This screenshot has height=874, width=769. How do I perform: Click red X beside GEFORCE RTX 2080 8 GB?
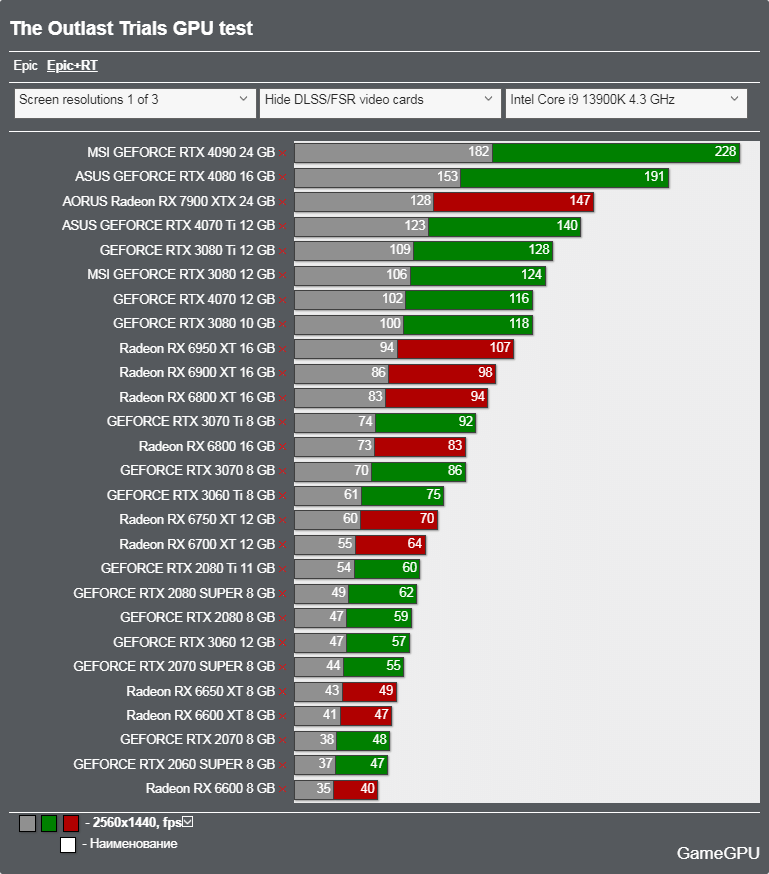283,618
